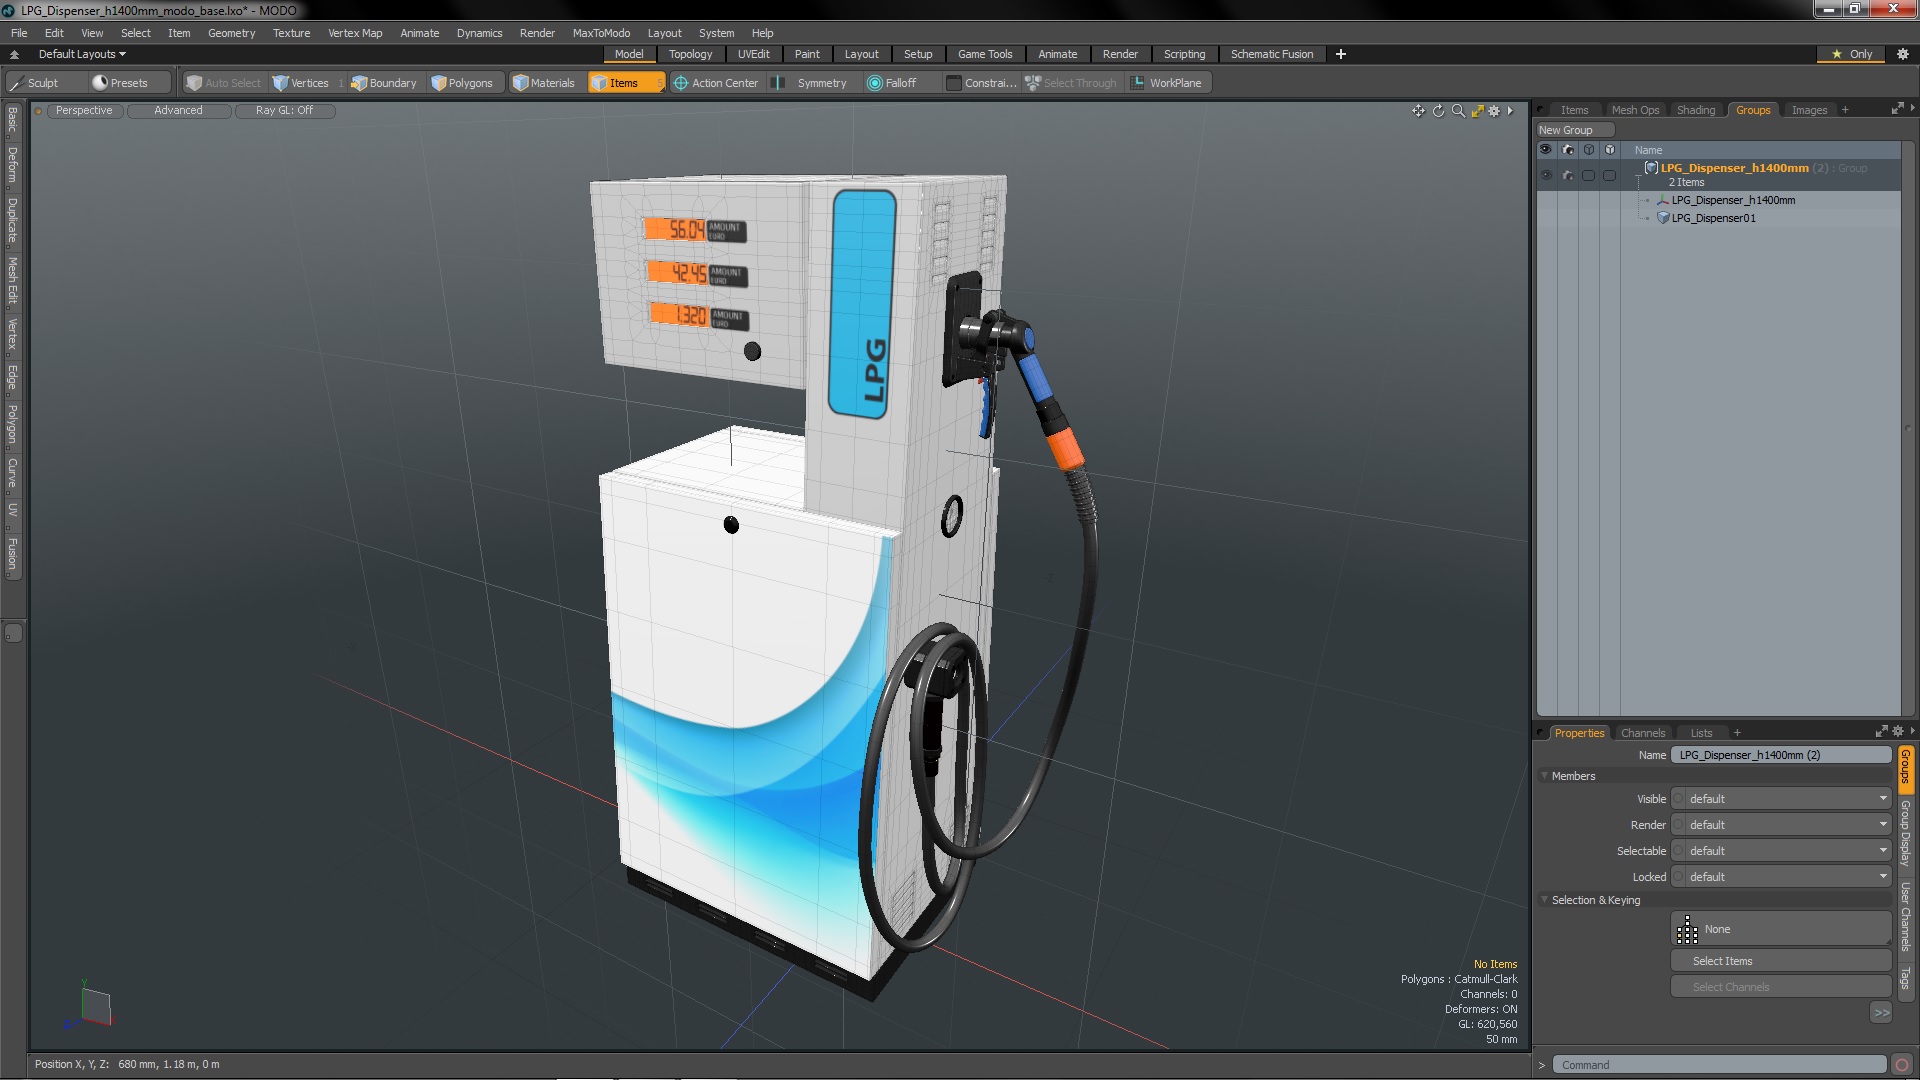Collapse the Members section

(x=1545, y=776)
